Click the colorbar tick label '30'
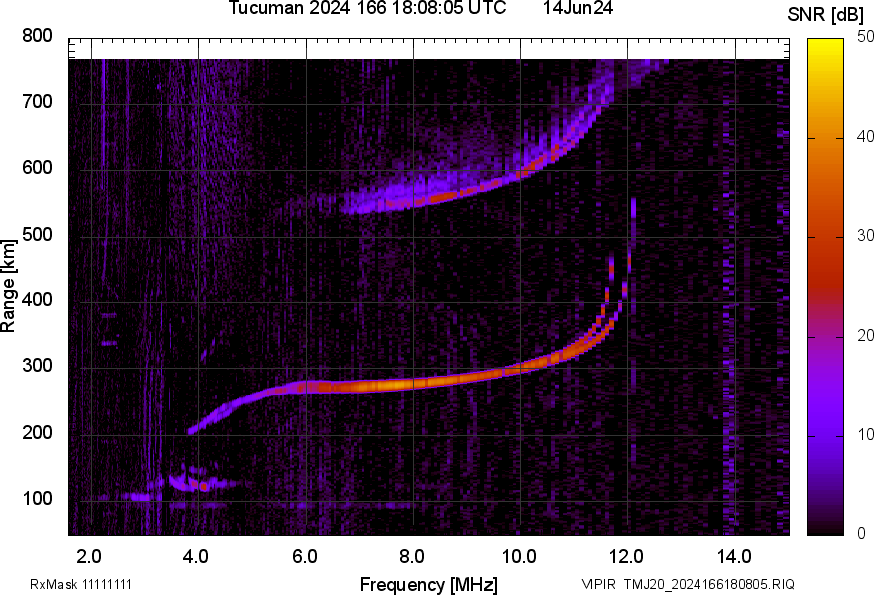874x595 pixels. pos(865,236)
